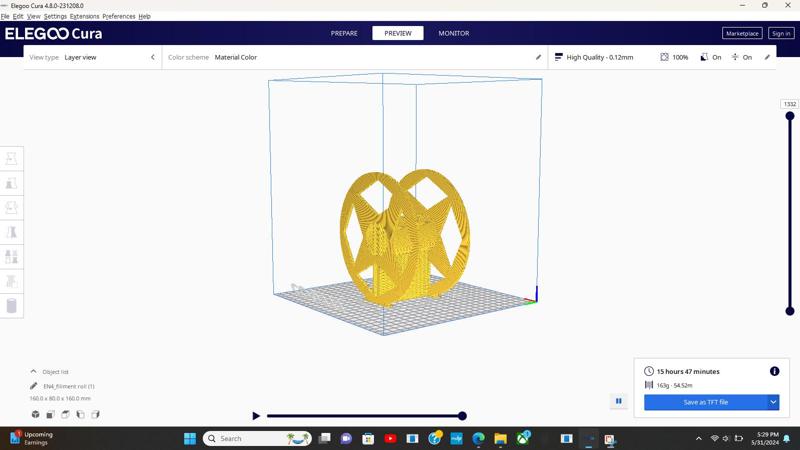Switch to the front camera view

51,414
